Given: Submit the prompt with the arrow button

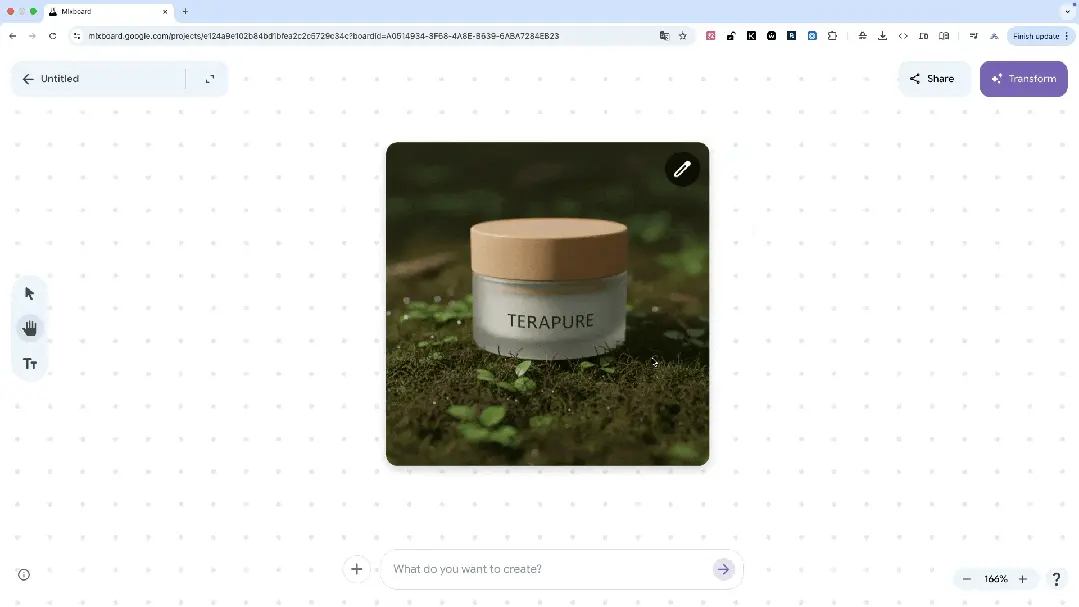Looking at the screenshot, I should pyautogui.click(x=723, y=569).
